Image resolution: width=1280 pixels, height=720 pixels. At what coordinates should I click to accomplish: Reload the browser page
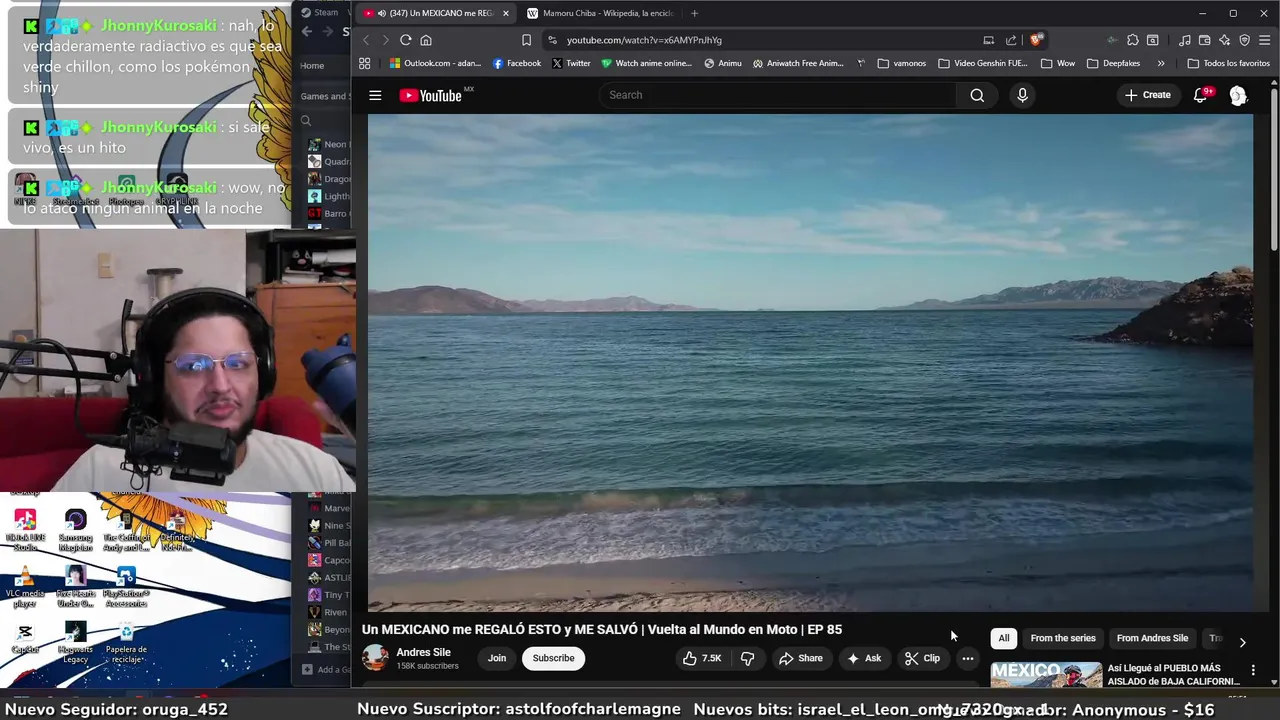tap(405, 40)
